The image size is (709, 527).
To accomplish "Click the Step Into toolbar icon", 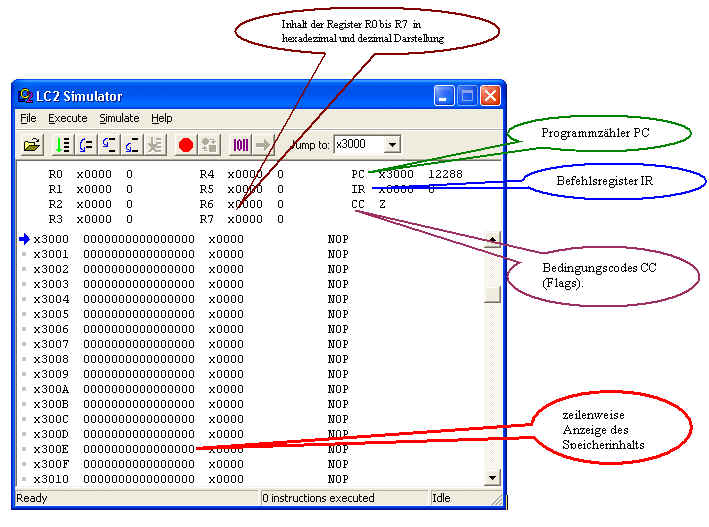I will (109, 145).
